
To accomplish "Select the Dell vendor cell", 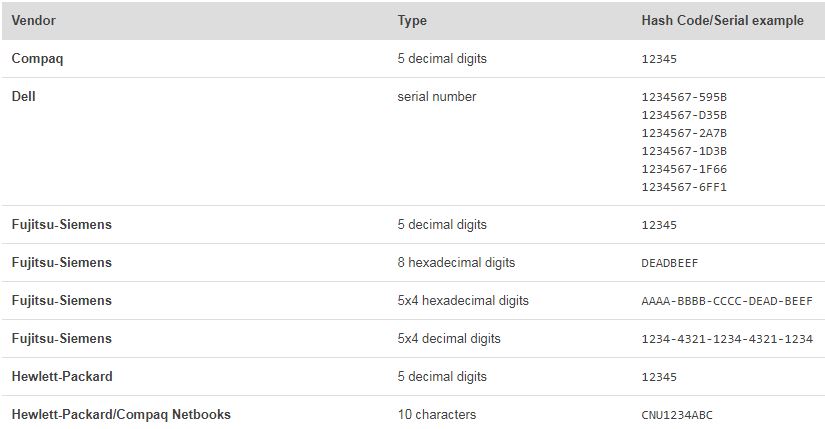I will [x=24, y=97].
